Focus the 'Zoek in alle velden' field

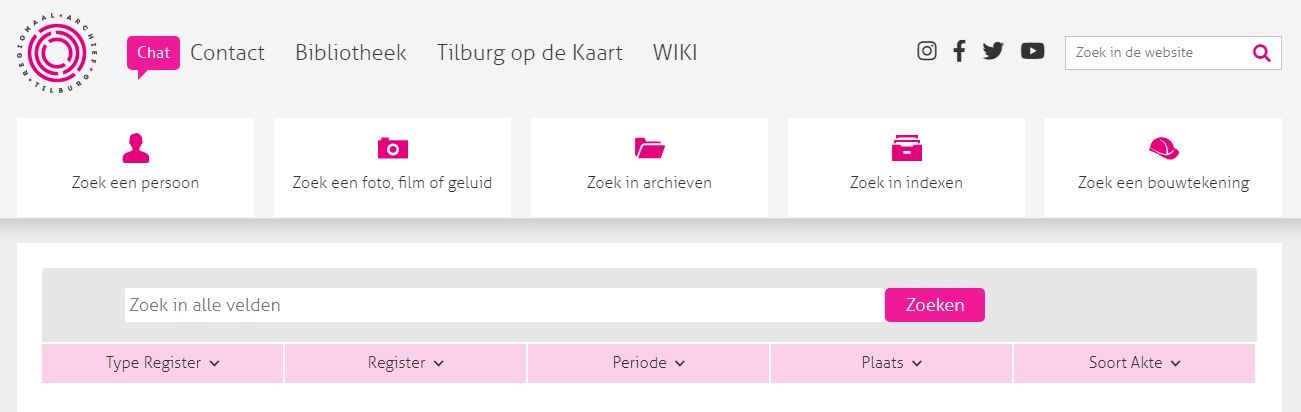pyautogui.click(x=505, y=305)
